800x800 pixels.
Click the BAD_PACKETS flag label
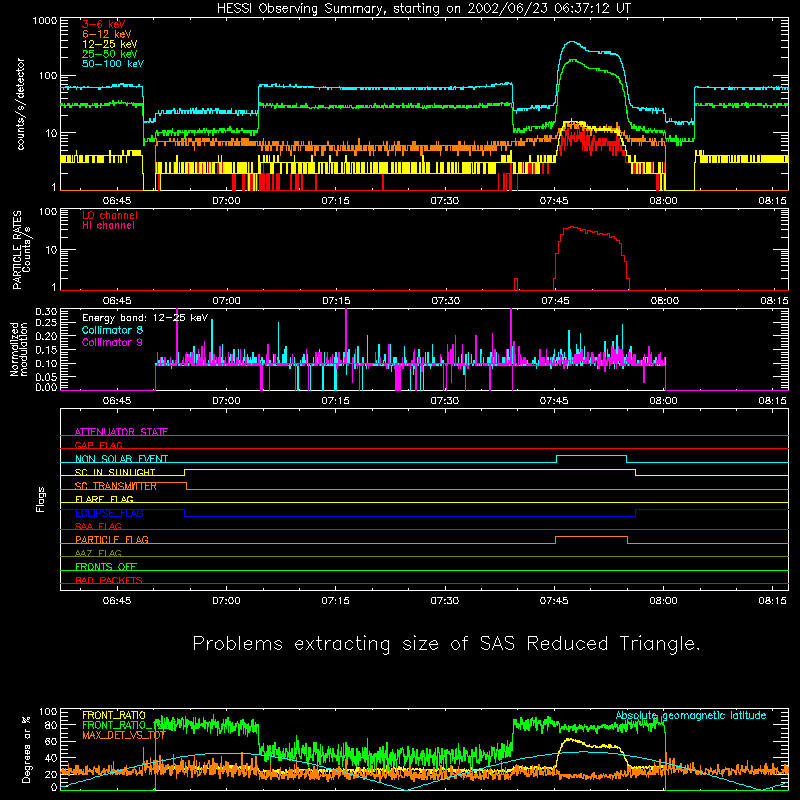coord(109,580)
